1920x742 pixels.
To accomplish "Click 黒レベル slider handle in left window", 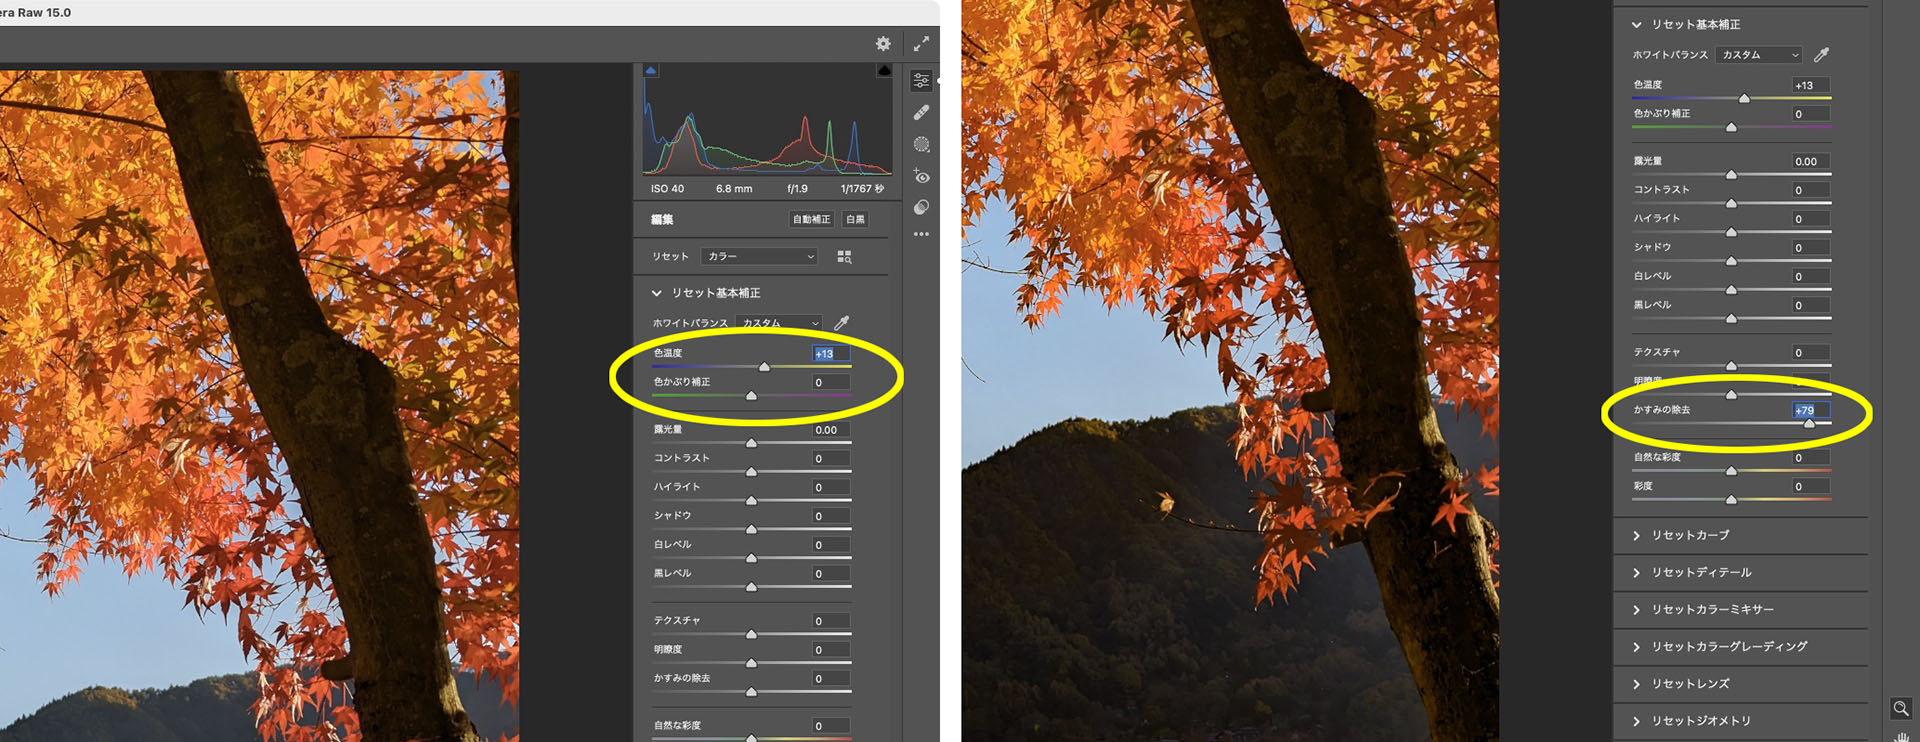I will 752,587.
